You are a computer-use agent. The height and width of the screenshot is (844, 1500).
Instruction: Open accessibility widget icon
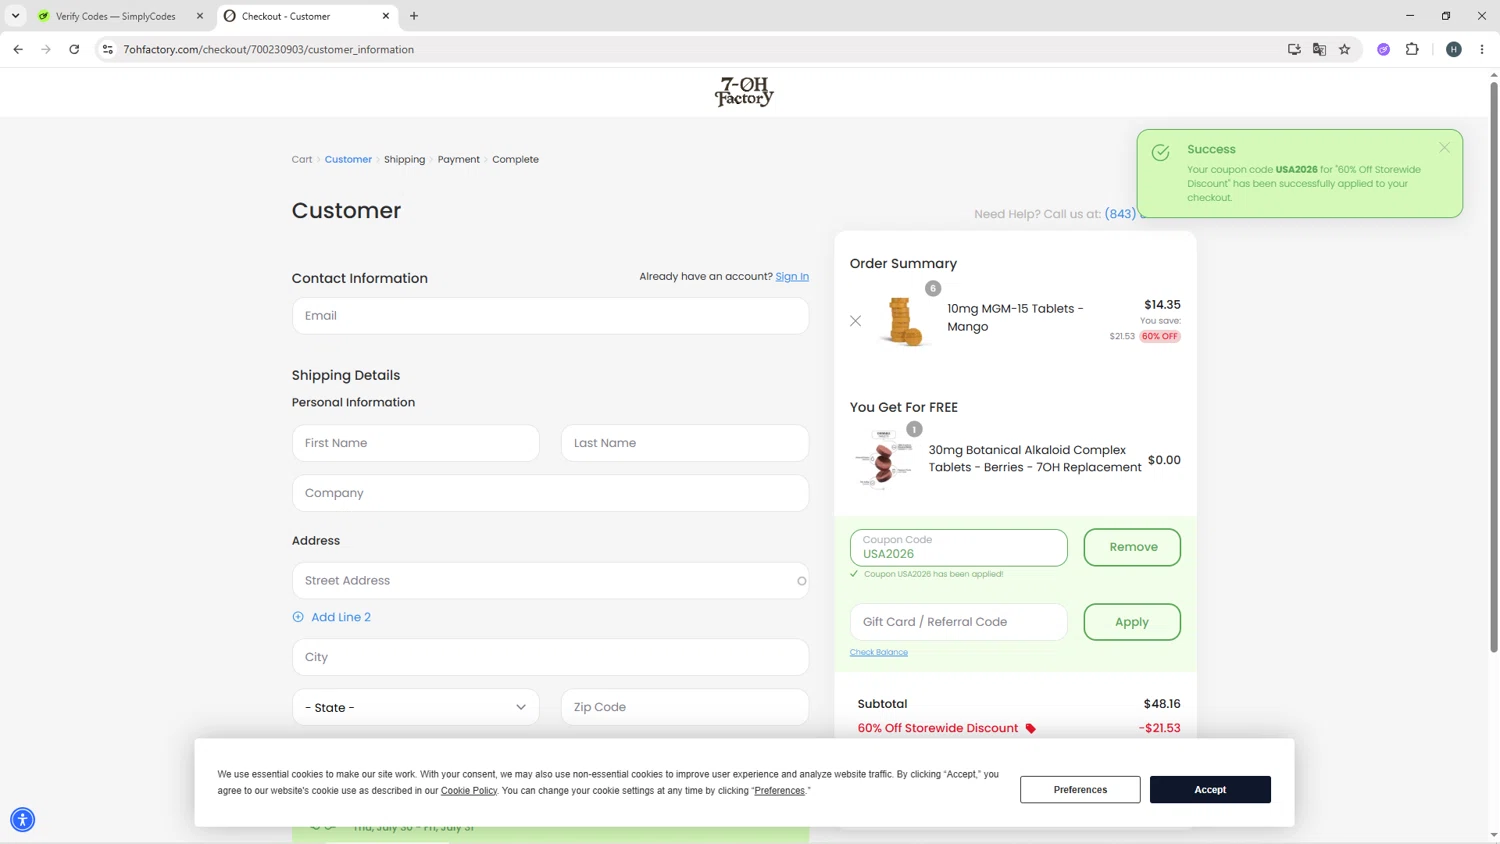click(22, 820)
